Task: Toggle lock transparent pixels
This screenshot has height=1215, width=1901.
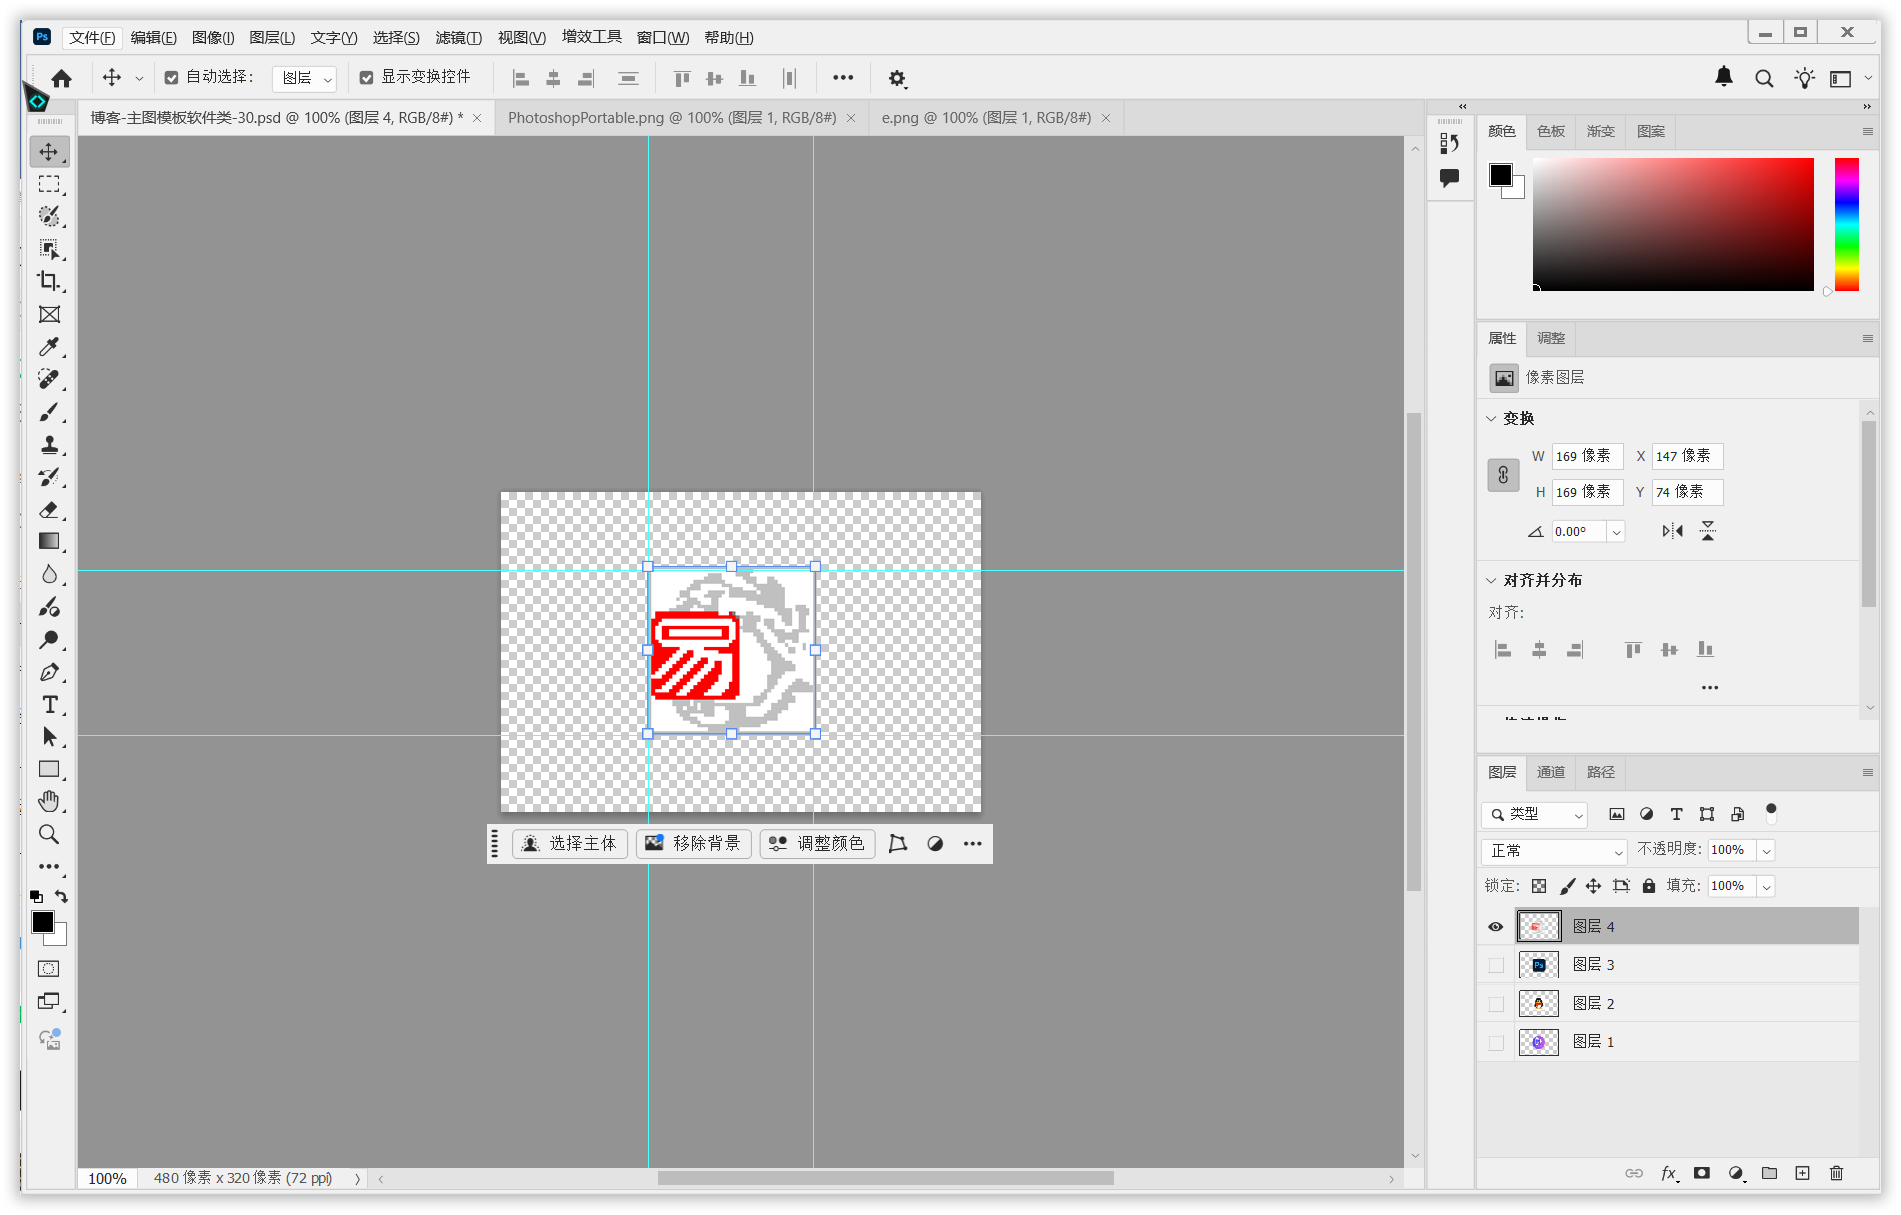Action: pyautogui.click(x=1539, y=886)
